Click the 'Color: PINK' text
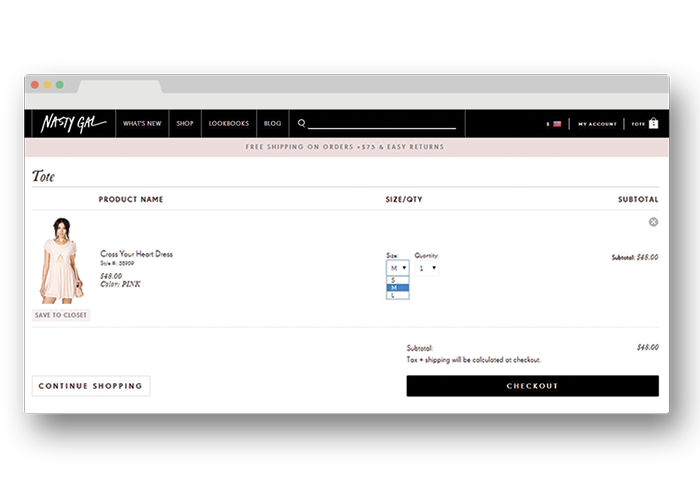700x500 pixels. pyautogui.click(x=120, y=284)
